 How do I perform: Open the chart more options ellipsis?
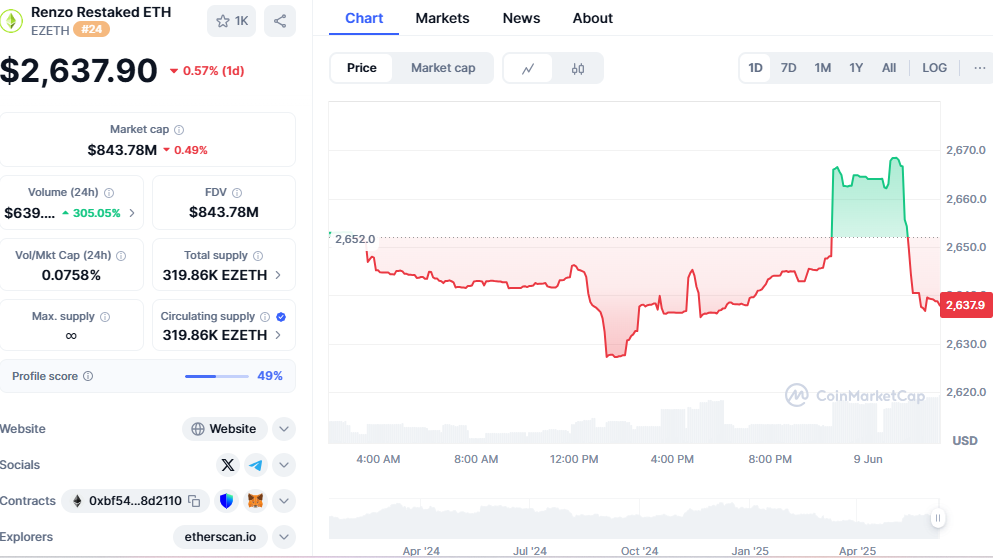[979, 68]
